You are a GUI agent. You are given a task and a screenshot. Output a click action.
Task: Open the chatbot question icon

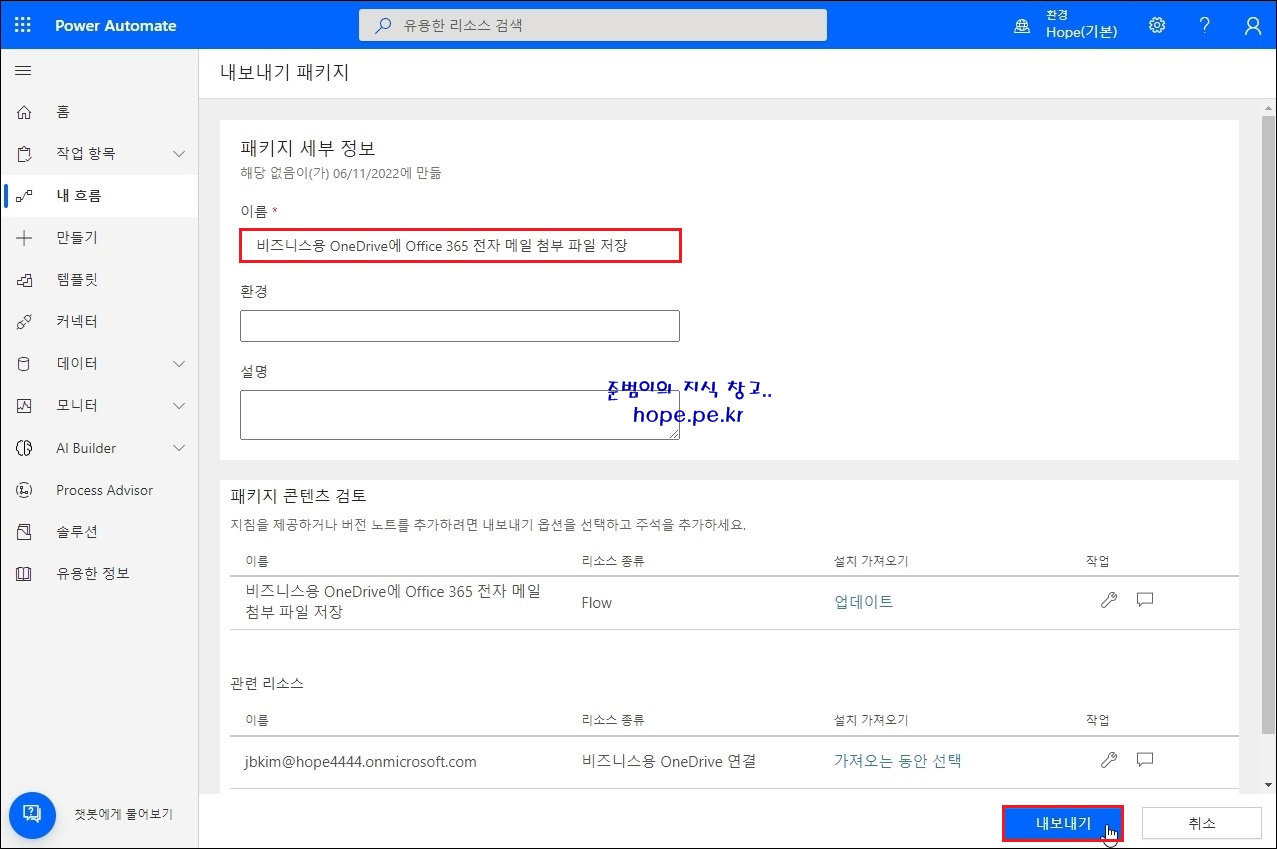click(x=32, y=813)
